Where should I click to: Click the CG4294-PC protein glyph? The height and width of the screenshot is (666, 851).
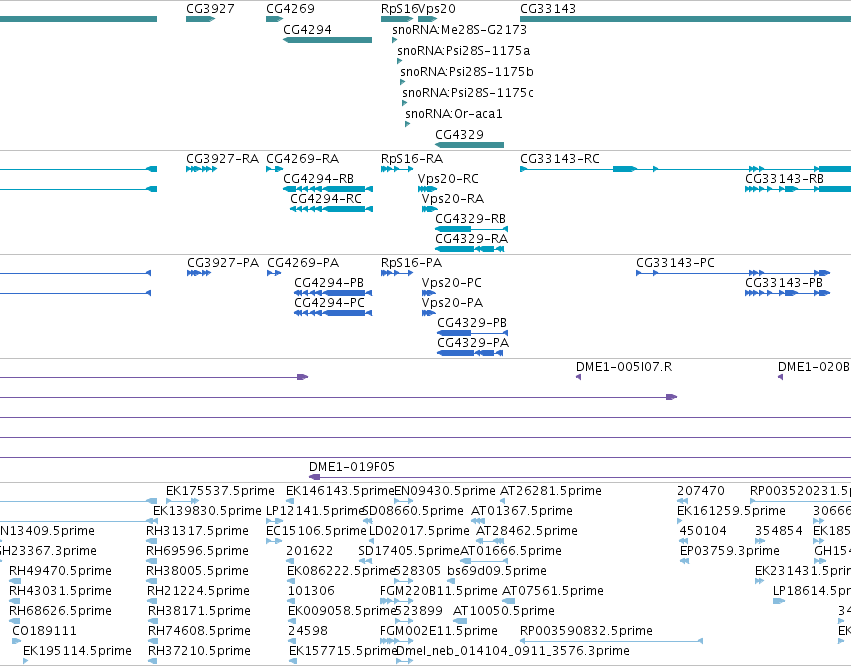(333, 313)
